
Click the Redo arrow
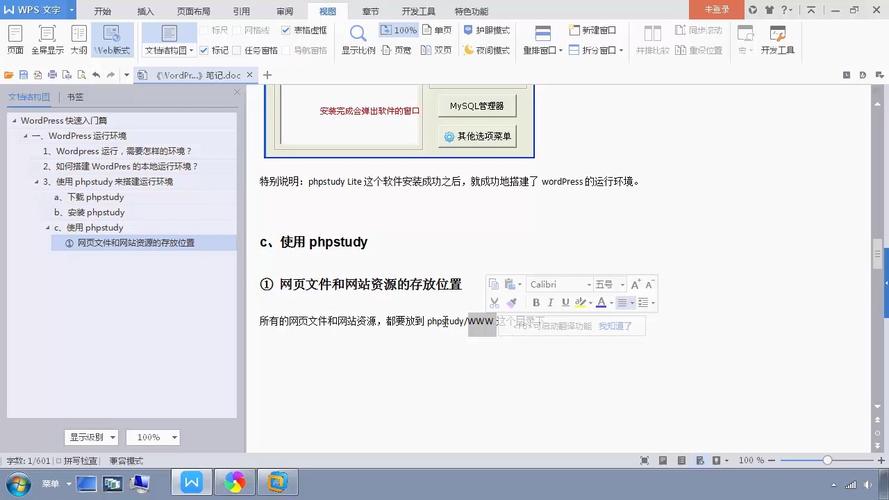point(111,75)
